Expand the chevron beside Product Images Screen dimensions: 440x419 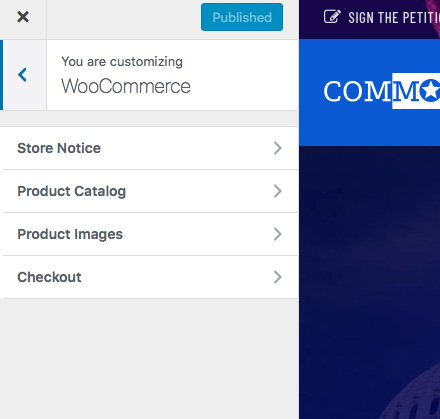click(278, 234)
